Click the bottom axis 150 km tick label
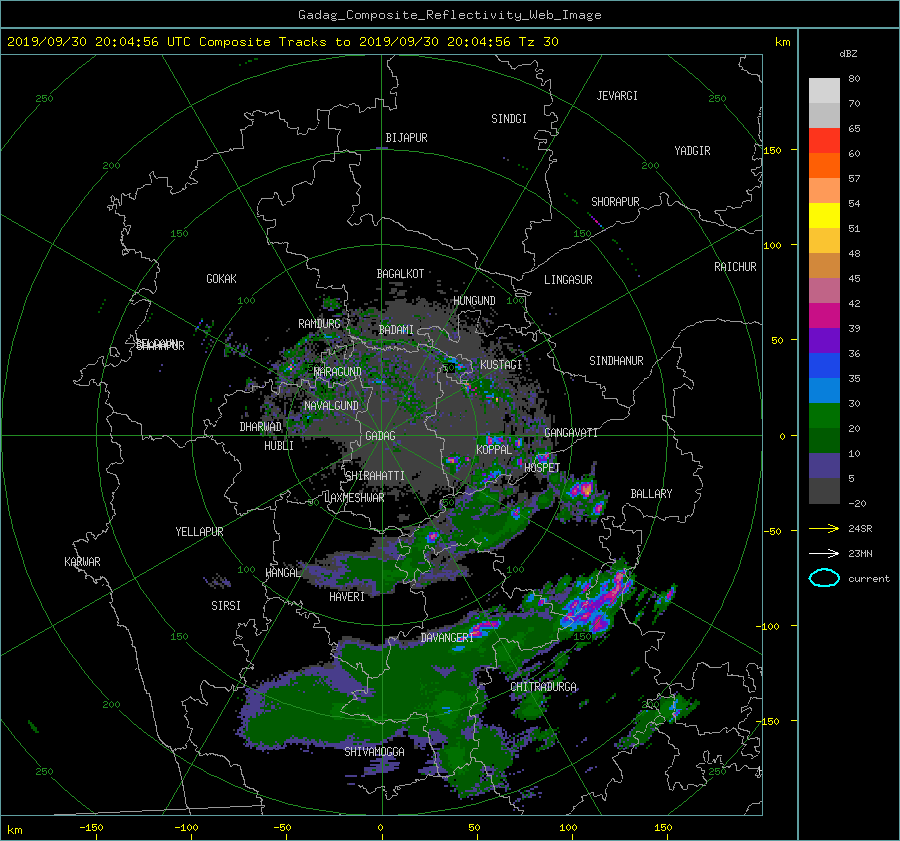 coord(663,828)
